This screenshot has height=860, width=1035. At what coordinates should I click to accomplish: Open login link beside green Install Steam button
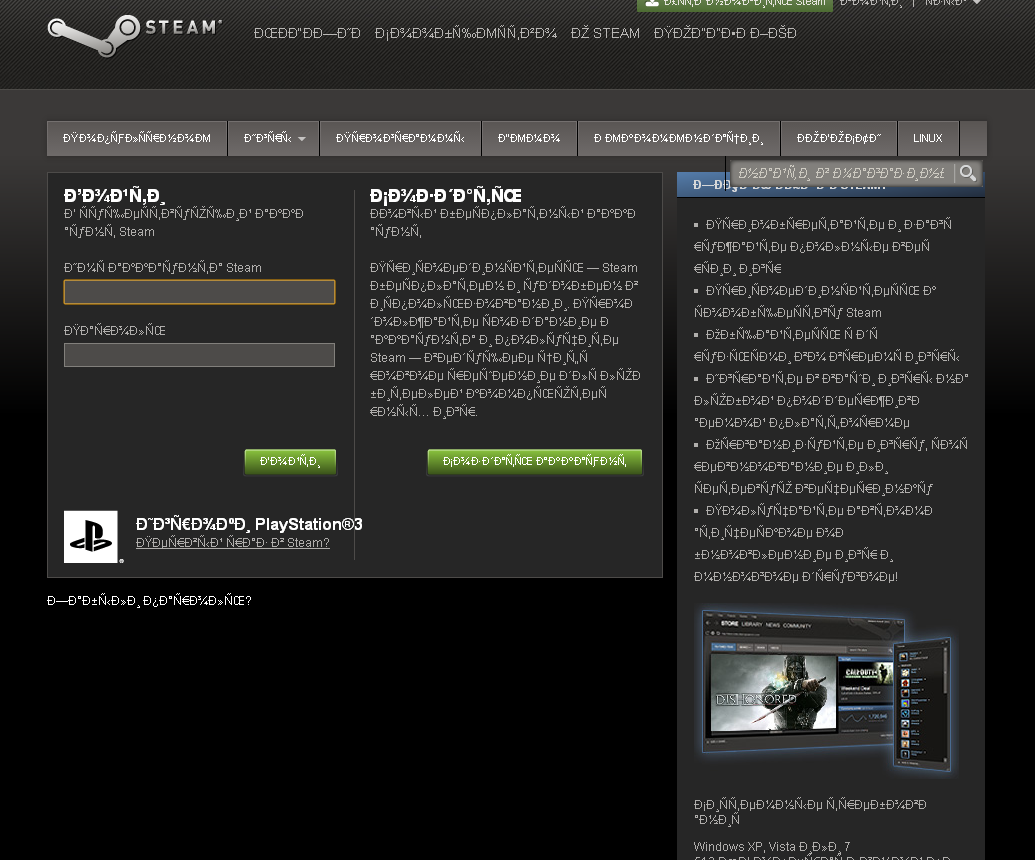[870, 3]
